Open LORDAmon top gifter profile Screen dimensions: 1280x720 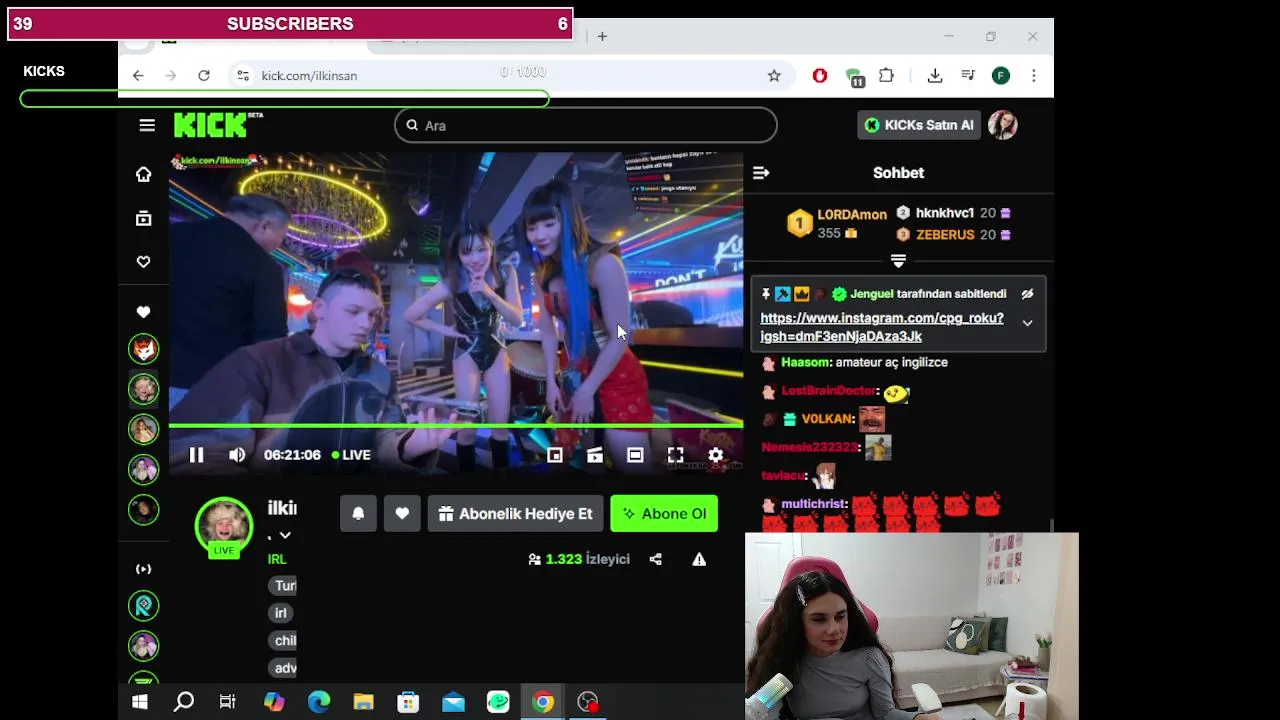pyautogui.click(x=852, y=215)
